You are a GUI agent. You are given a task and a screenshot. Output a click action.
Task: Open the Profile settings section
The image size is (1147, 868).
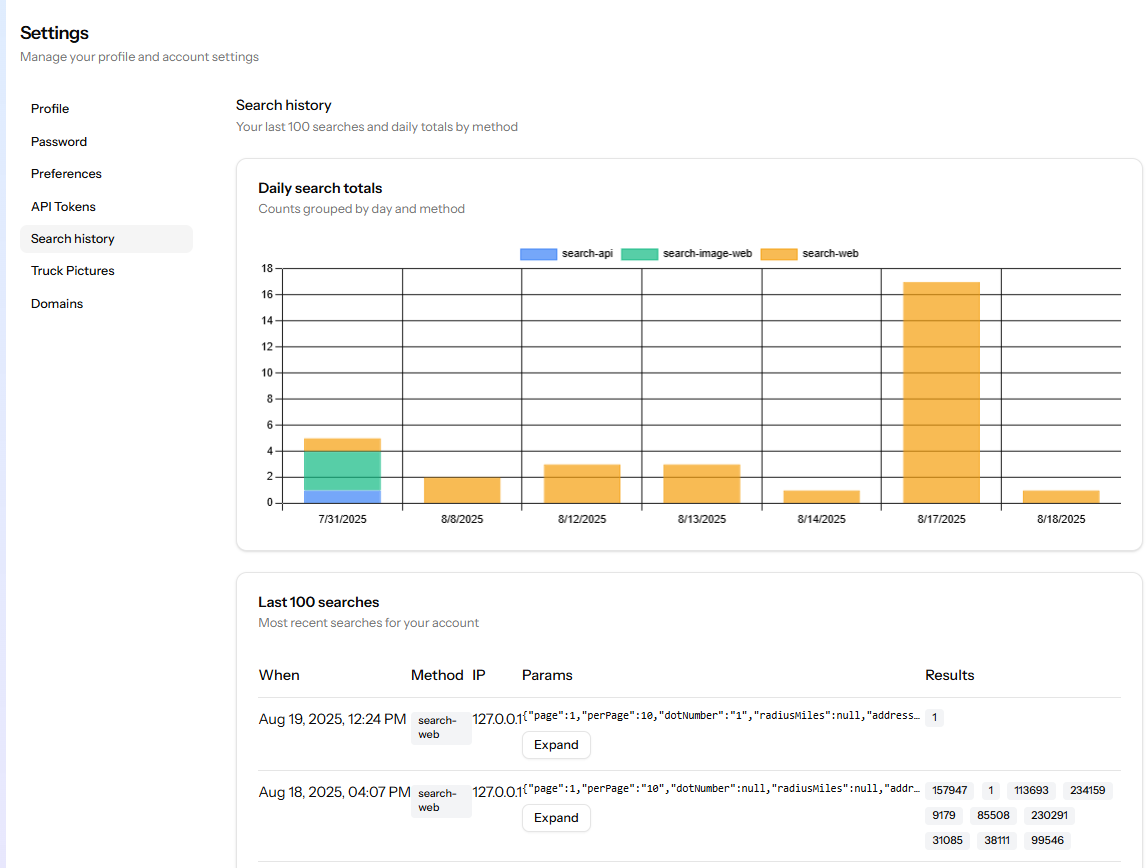click(50, 108)
